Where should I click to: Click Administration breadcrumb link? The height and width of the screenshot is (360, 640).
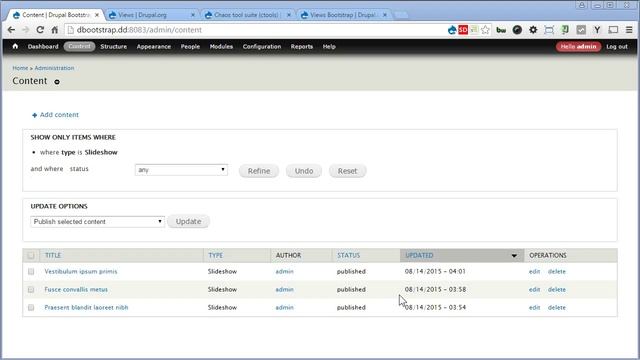(54, 68)
